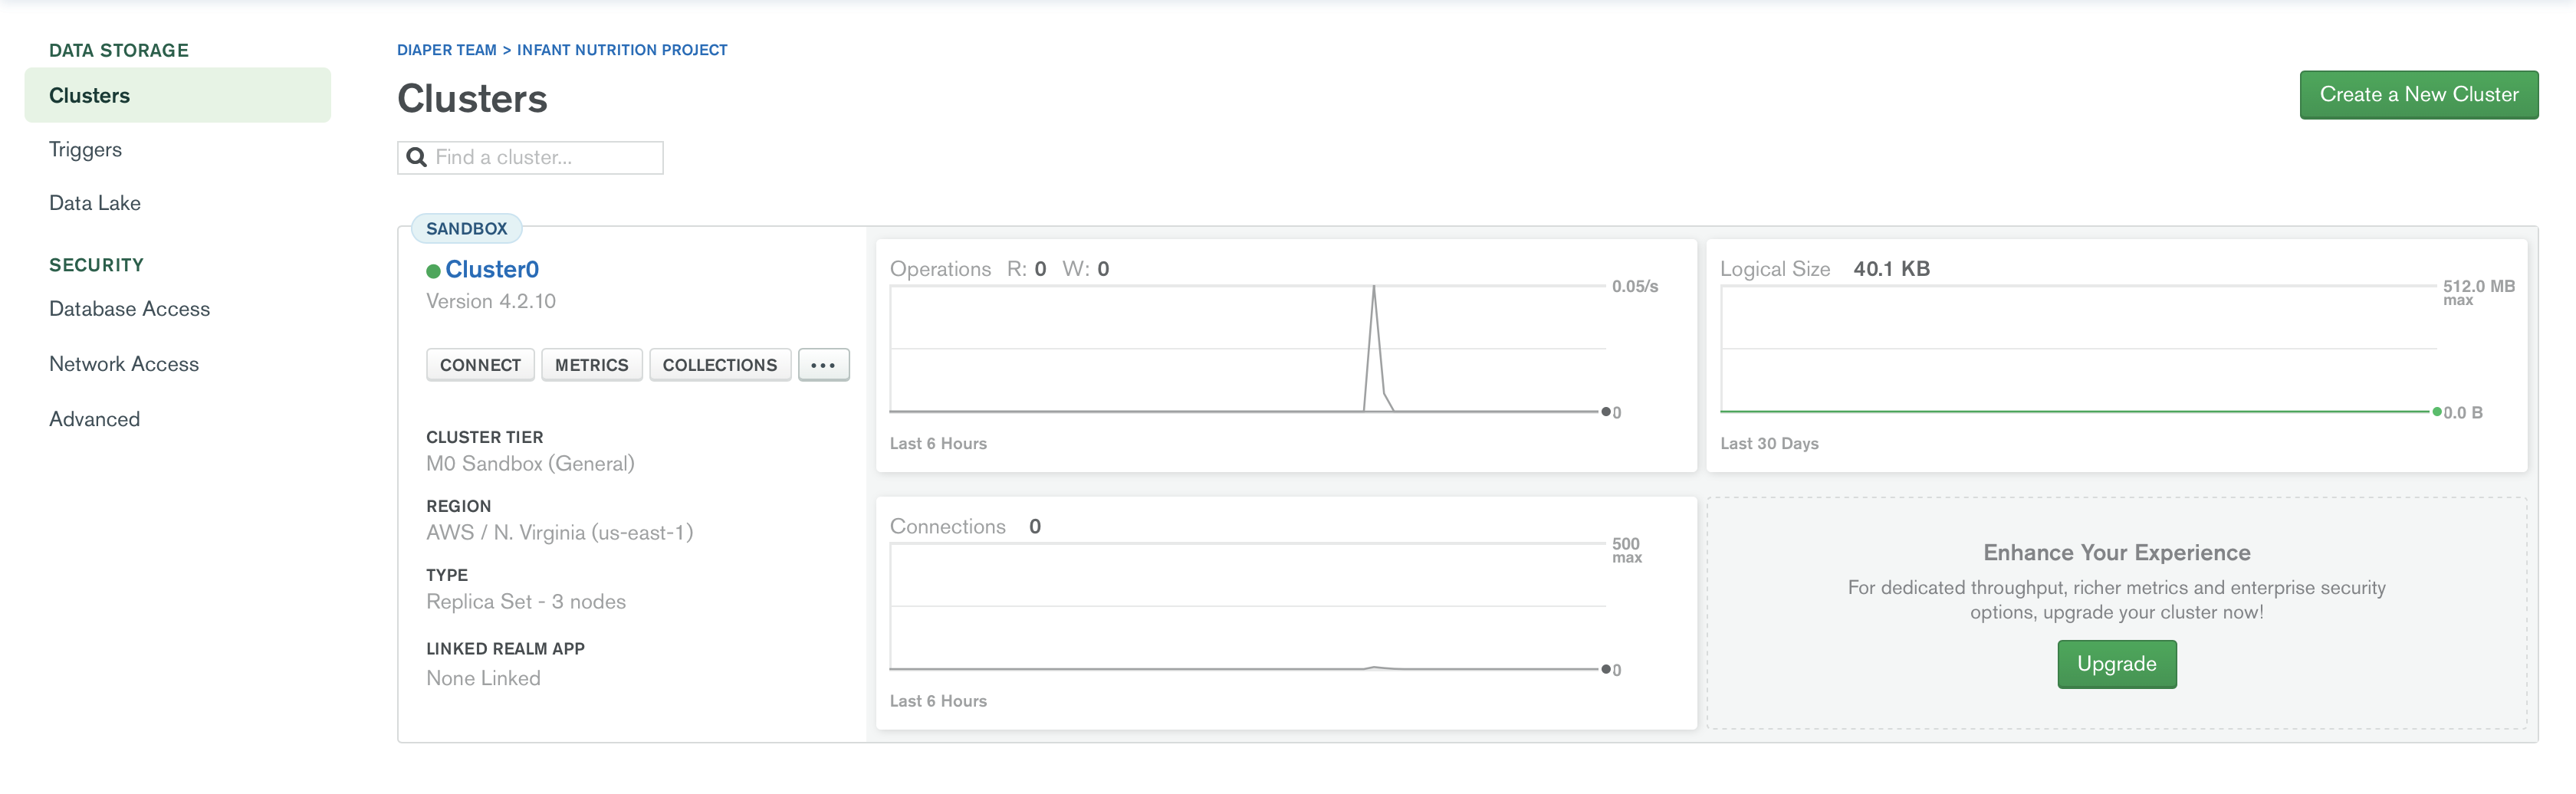Viewport: 2576px width, 794px height.
Task: Browse COLLECTIONS for Cluster0
Action: [x=719, y=365]
